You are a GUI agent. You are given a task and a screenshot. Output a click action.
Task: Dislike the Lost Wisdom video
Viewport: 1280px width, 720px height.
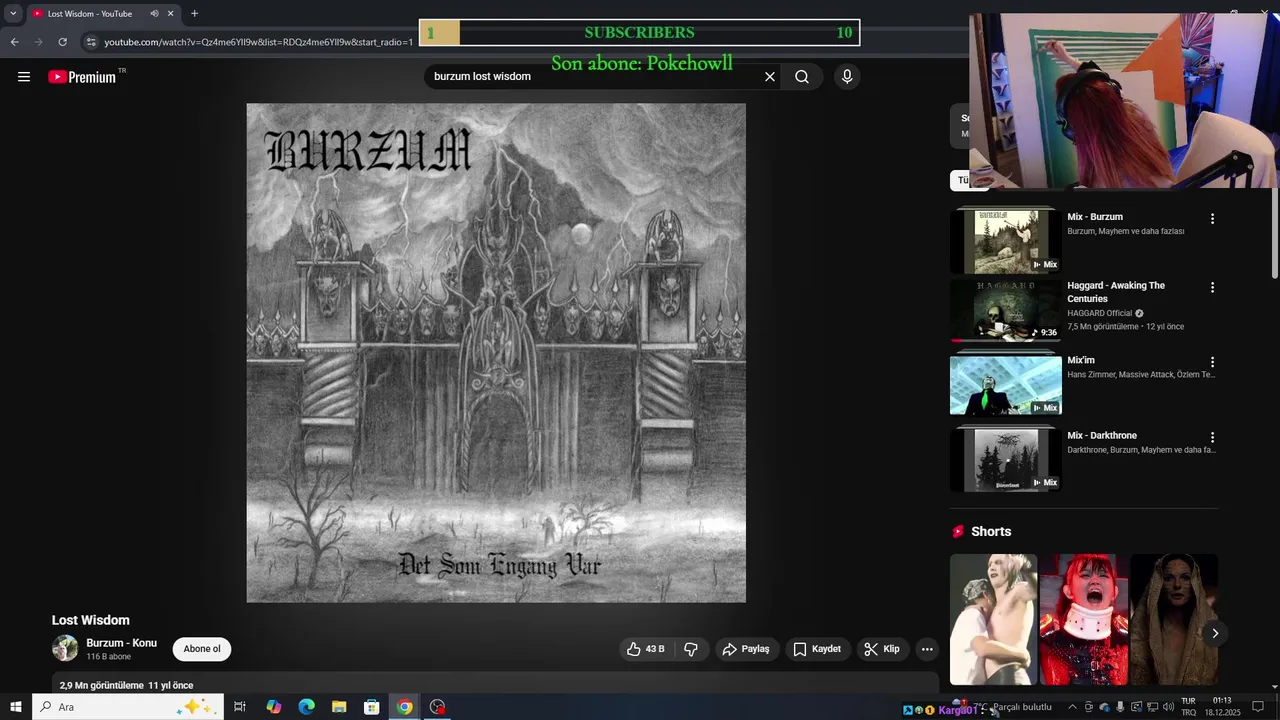691,649
